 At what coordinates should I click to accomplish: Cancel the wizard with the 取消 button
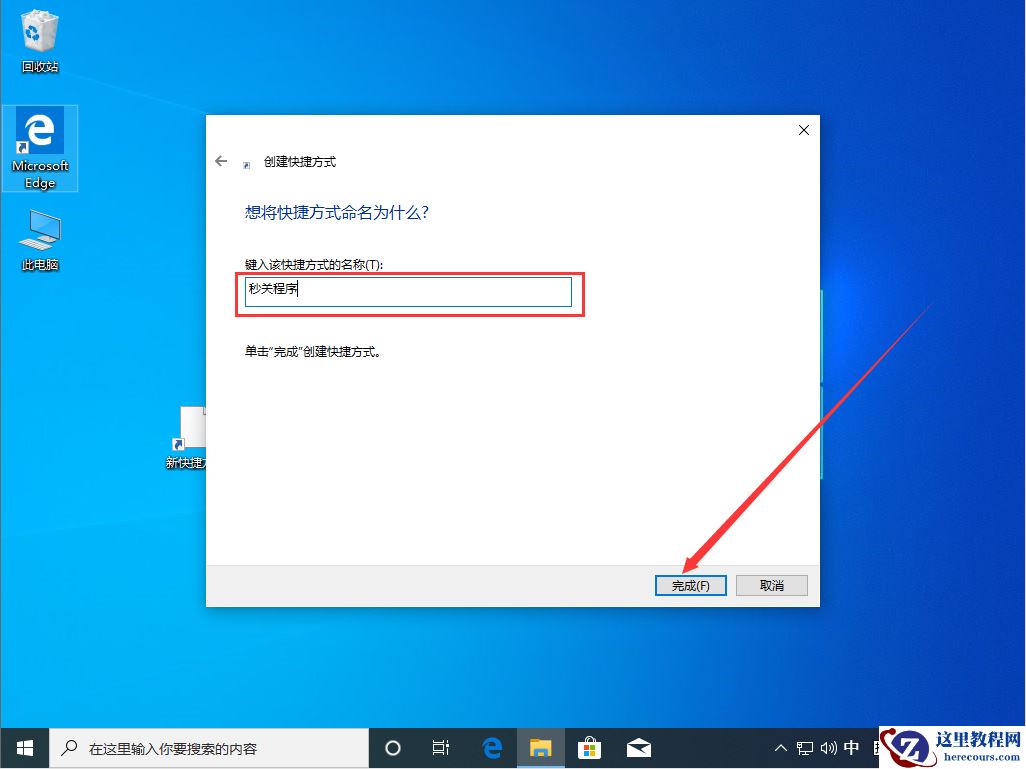click(x=771, y=585)
